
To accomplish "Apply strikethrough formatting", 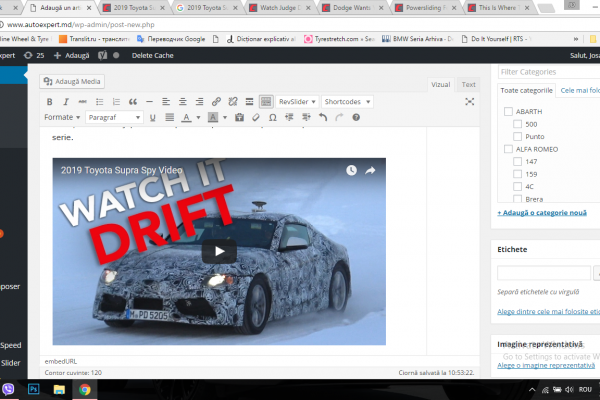I will coord(82,102).
